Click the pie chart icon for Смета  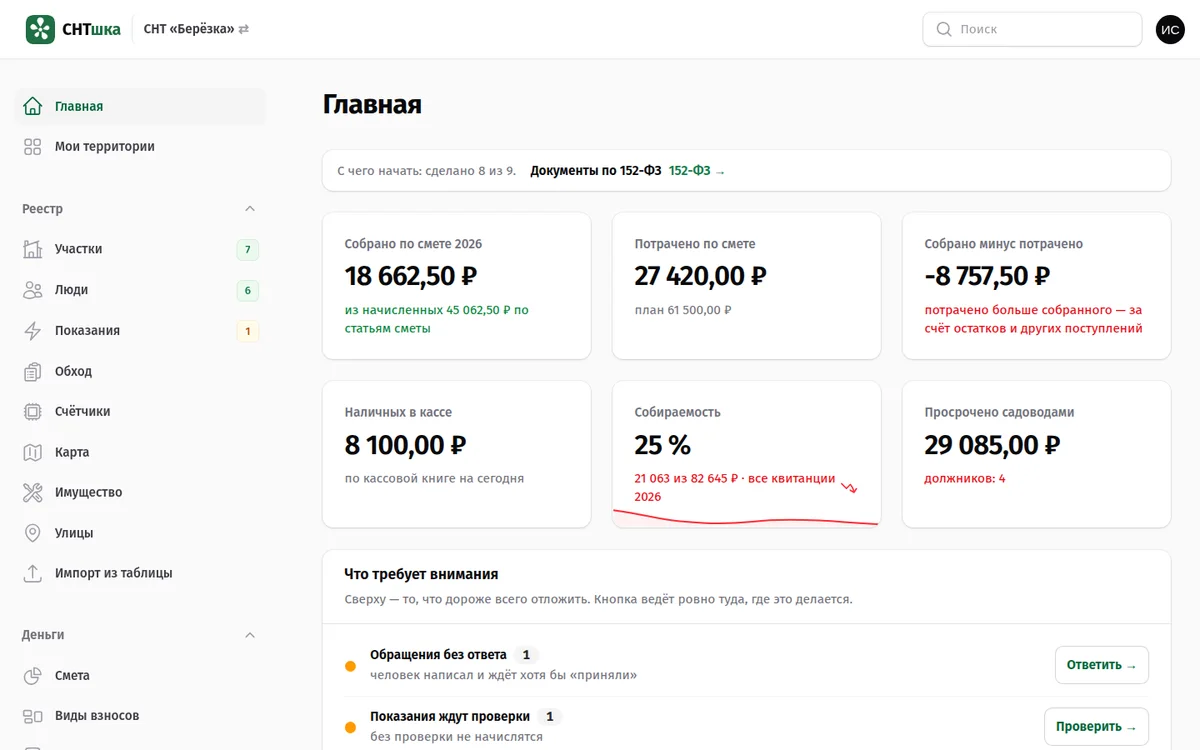click(33, 675)
